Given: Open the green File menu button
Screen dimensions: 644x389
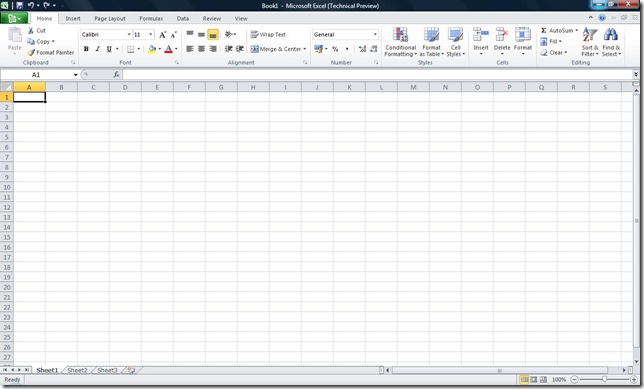Looking at the screenshot, I should tap(14, 18).
